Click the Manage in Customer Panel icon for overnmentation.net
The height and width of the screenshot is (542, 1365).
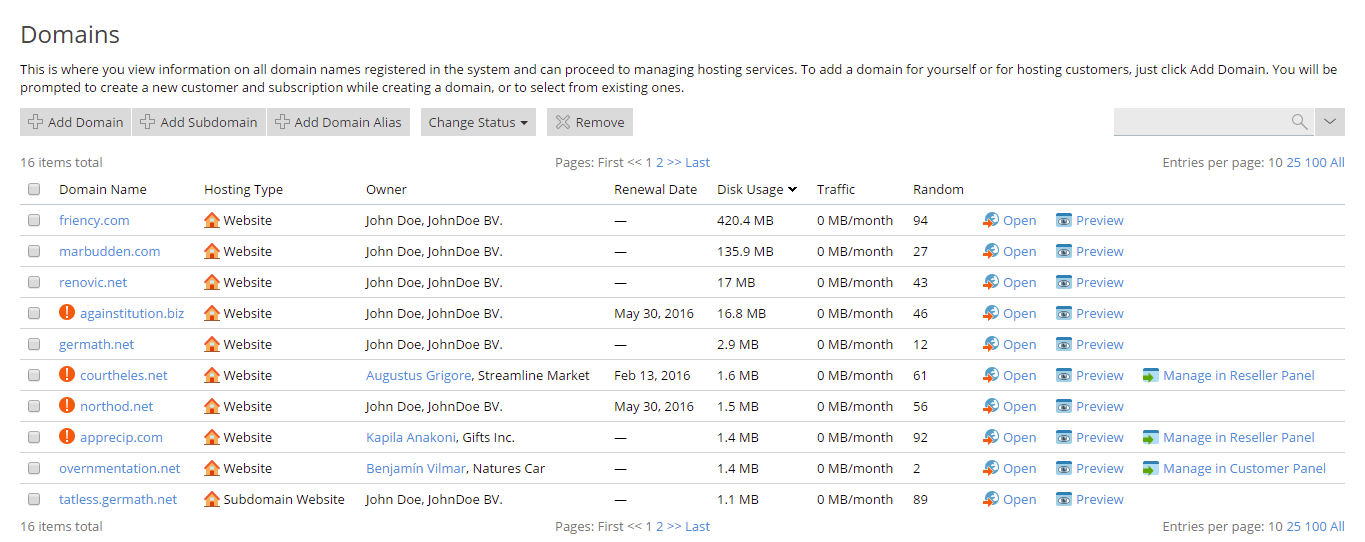click(x=1151, y=469)
